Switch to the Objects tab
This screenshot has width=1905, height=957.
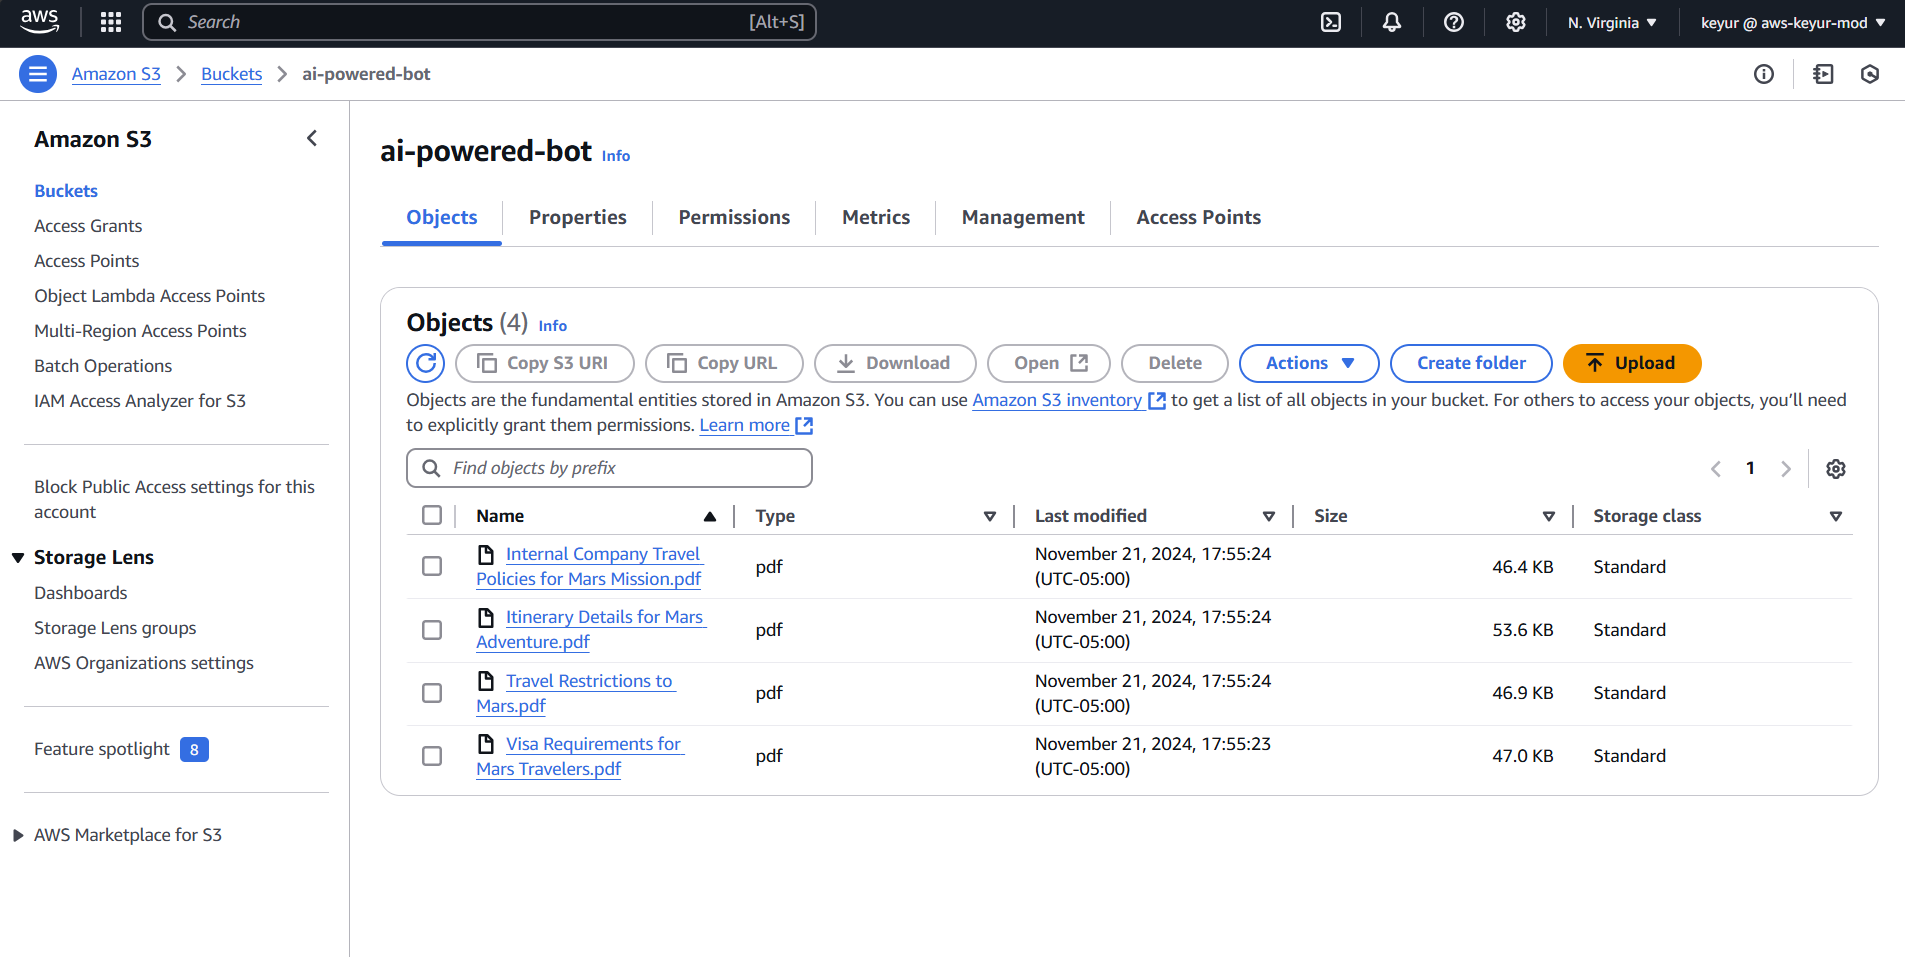coord(442,217)
